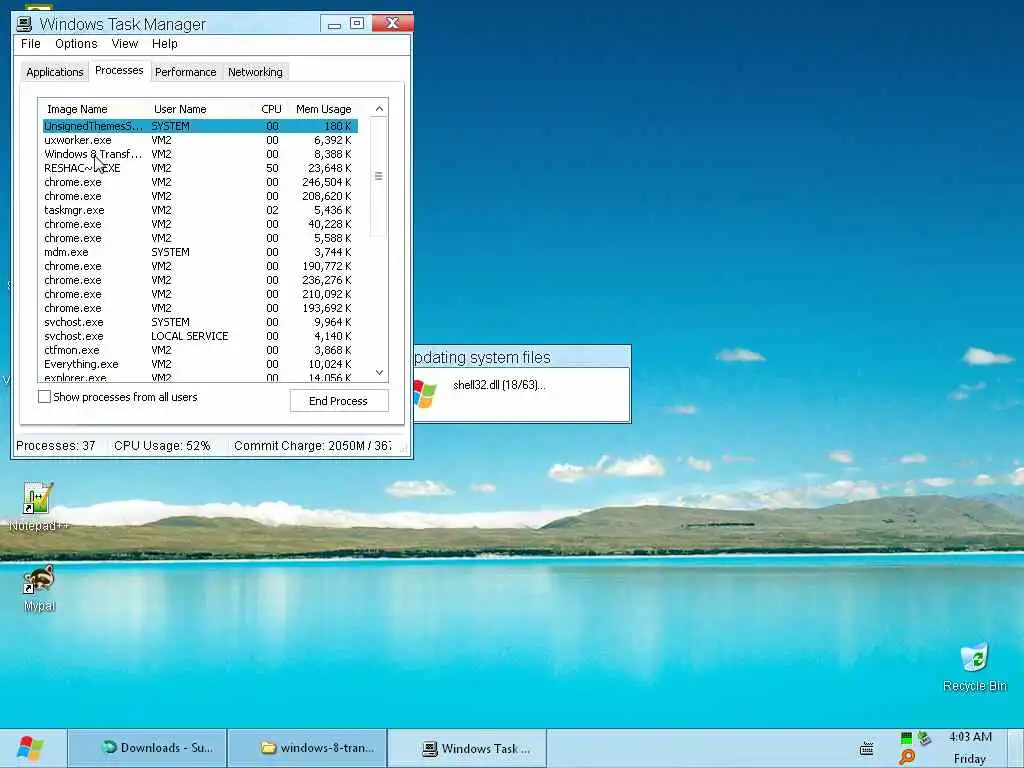This screenshot has width=1024, height=768.
Task: Click the process list scroll down arrow
Action: click(379, 372)
